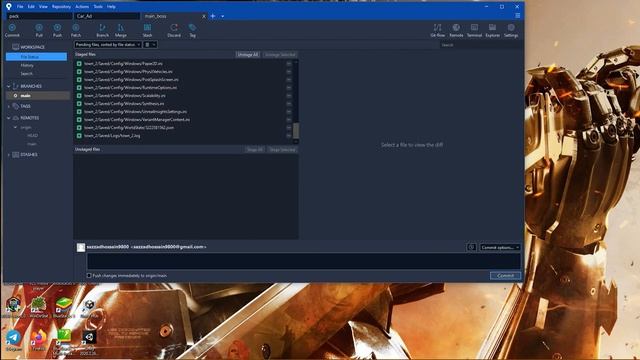Close the main_boss repository tab

(204, 16)
